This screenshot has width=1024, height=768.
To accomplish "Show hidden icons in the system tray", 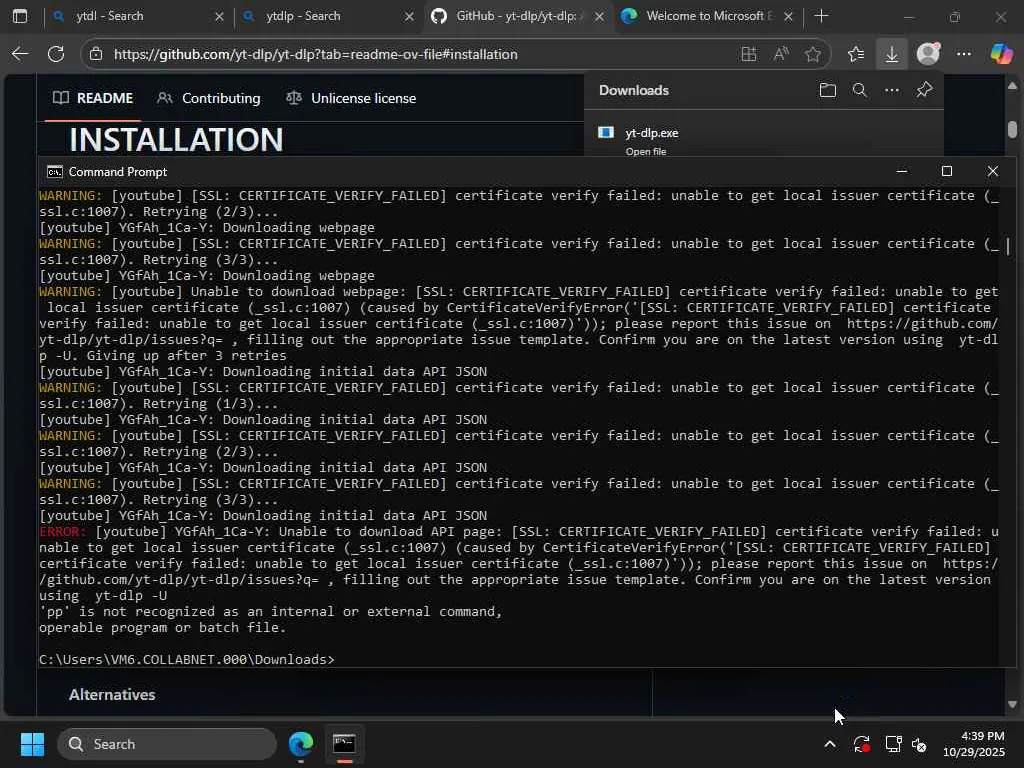I will pyautogui.click(x=829, y=744).
